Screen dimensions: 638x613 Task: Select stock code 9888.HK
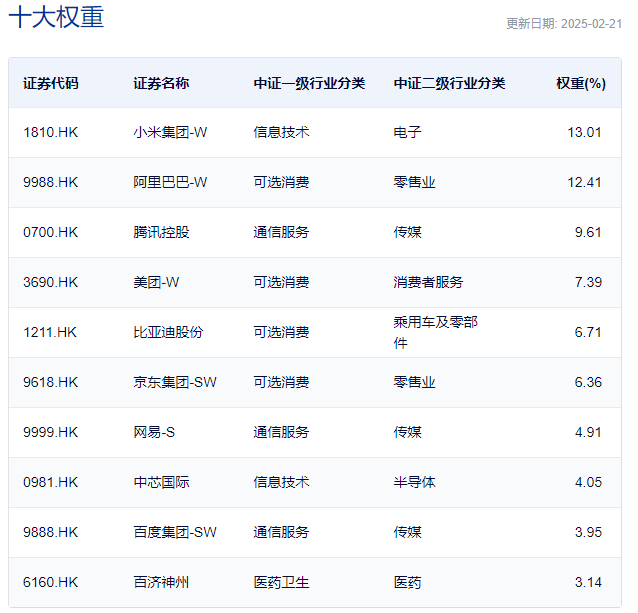50,532
